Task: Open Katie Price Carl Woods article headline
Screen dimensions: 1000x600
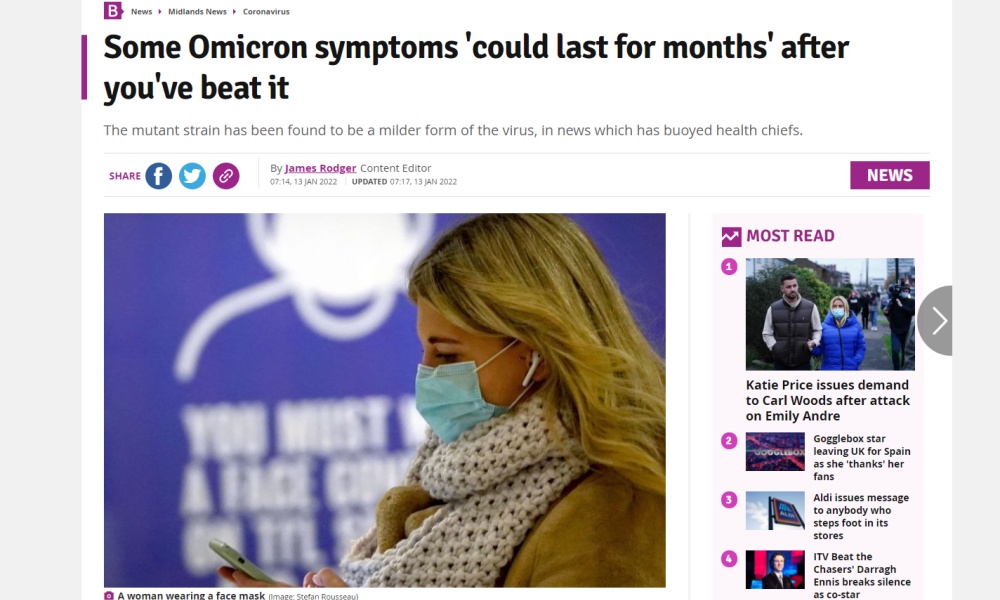Action: click(828, 400)
